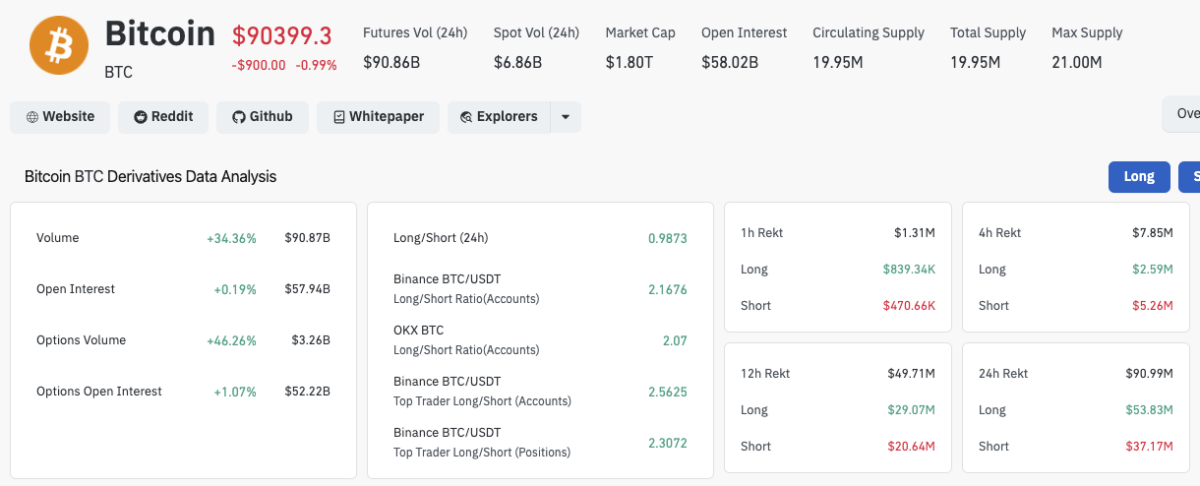Click the globe icon on Website button
The width and height of the screenshot is (1200, 486).
(x=32, y=117)
